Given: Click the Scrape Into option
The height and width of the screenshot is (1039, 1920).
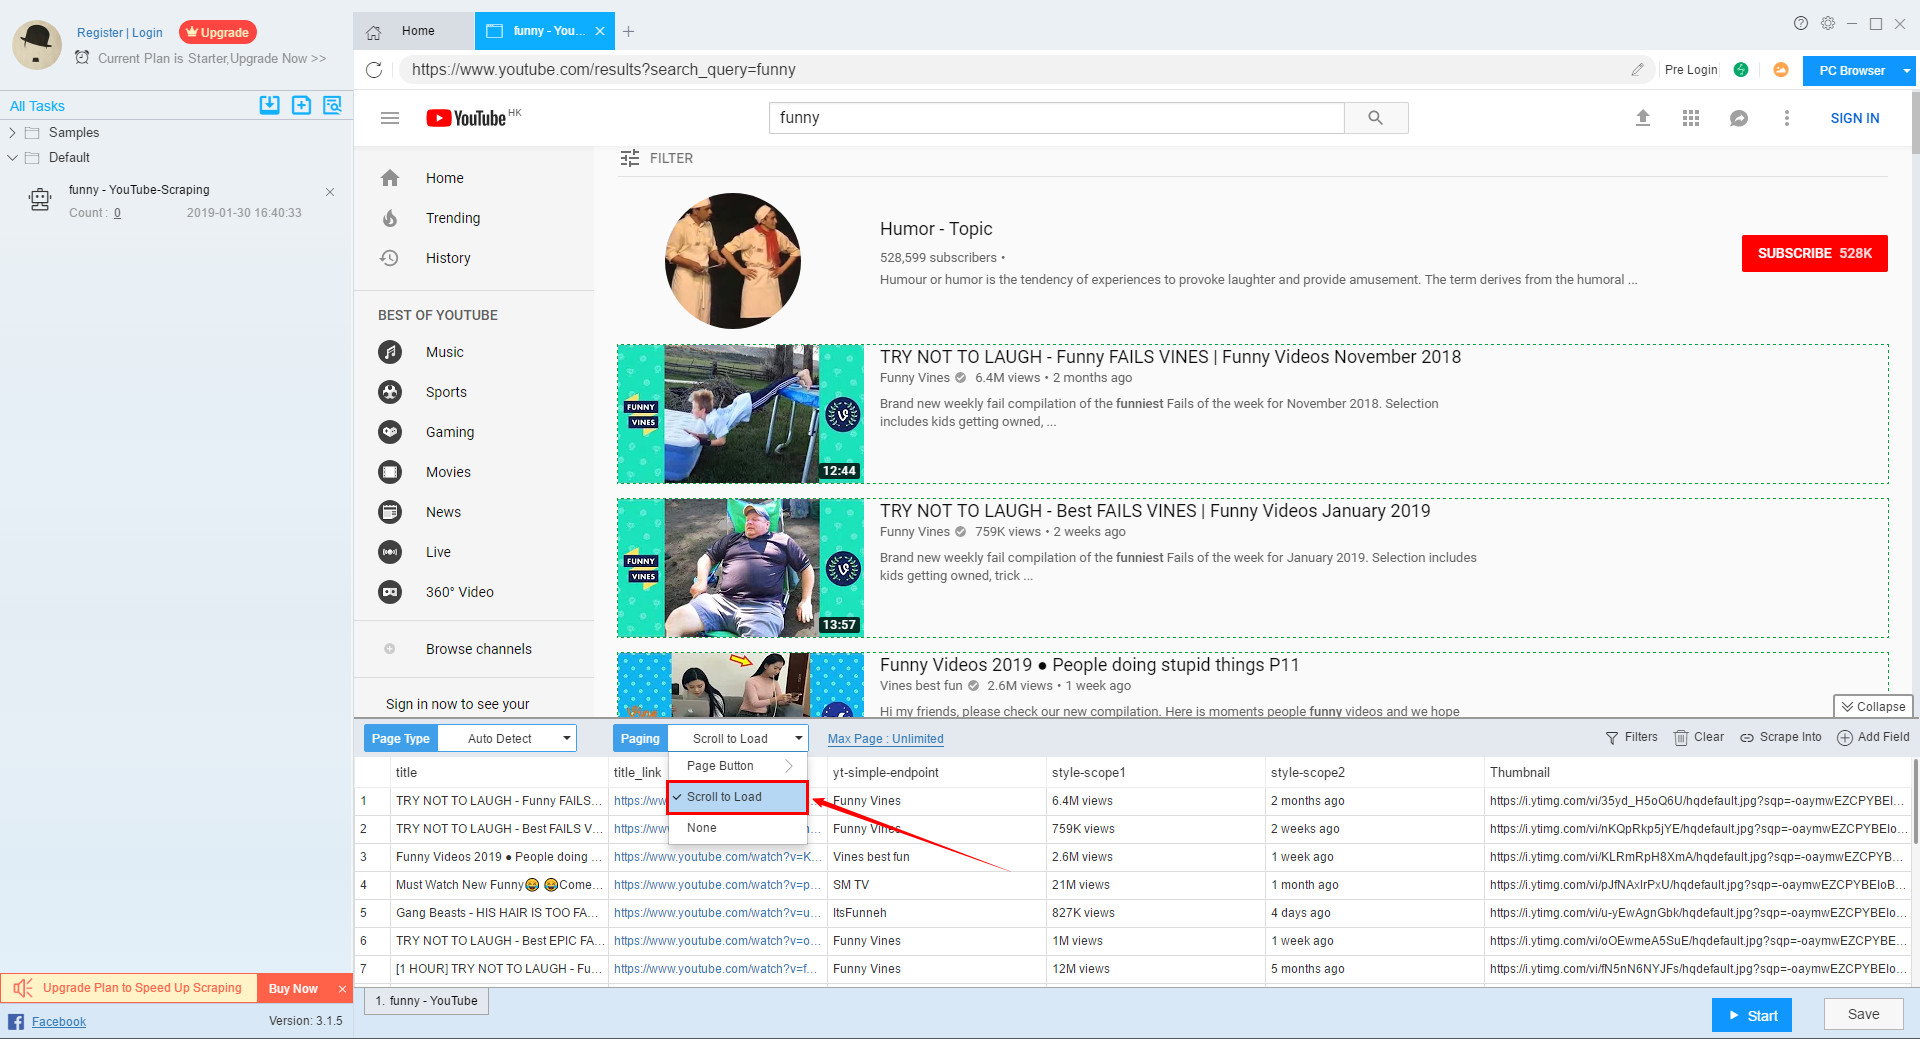Looking at the screenshot, I should 1781,737.
